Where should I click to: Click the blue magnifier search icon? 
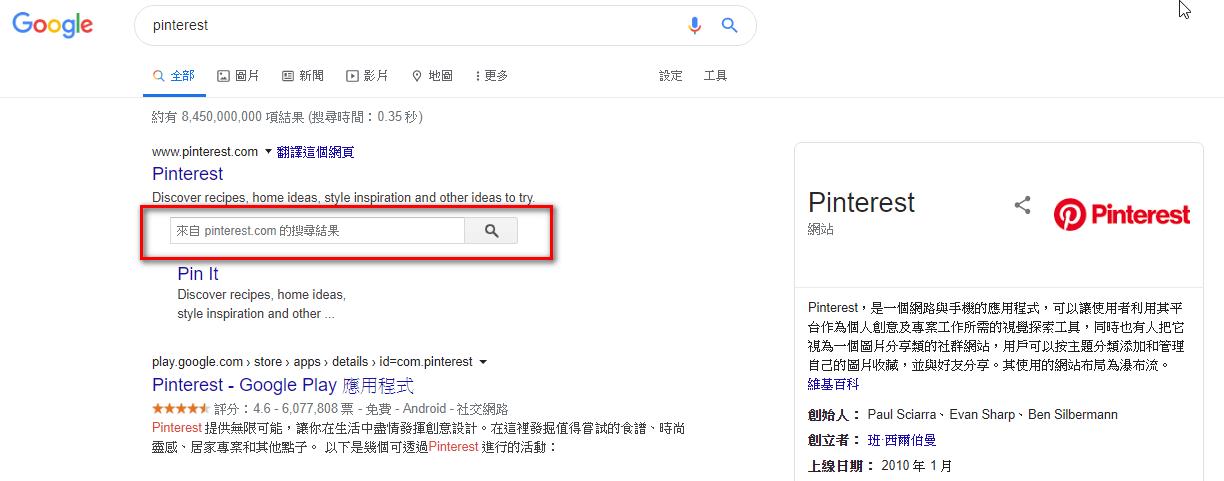[x=729, y=26]
